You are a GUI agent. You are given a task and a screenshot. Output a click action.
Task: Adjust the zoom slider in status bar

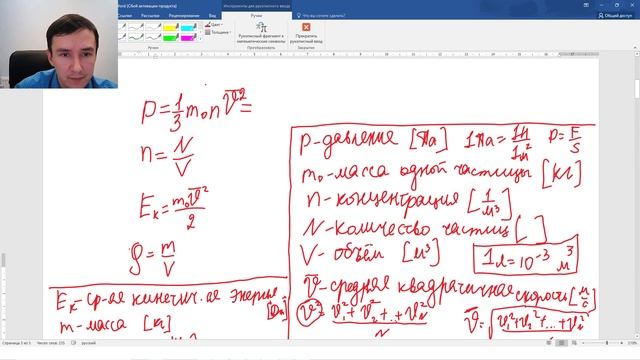(x=606, y=343)
